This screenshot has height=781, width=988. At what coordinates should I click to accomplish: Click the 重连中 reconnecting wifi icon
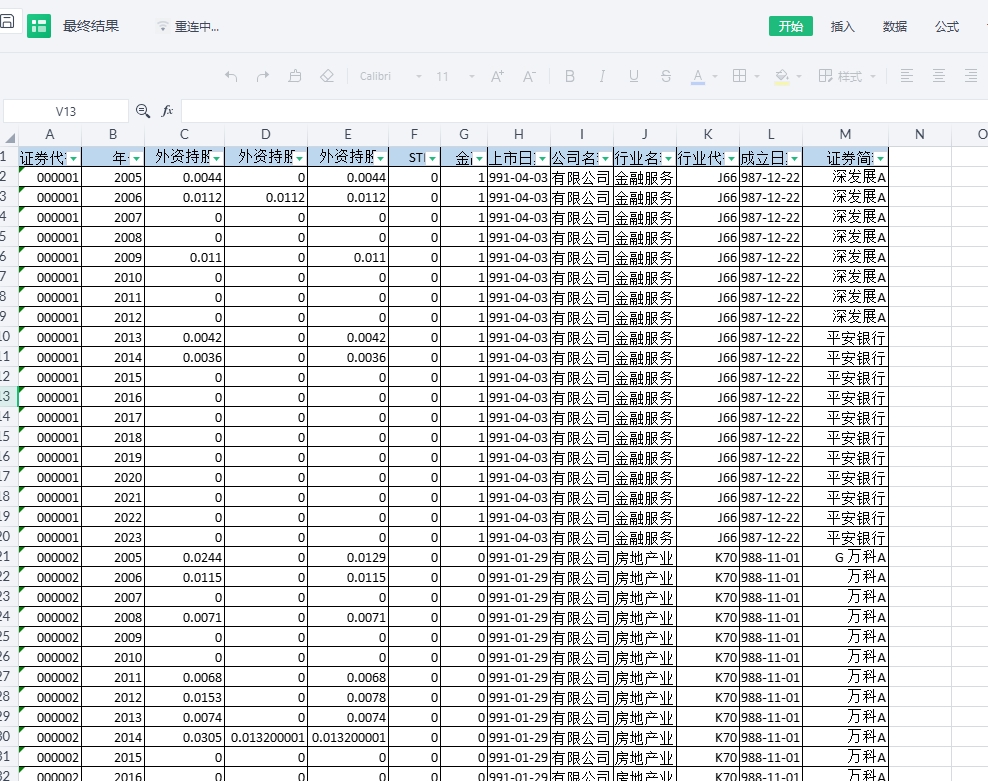pyautogui.click(x=163, y=26)
